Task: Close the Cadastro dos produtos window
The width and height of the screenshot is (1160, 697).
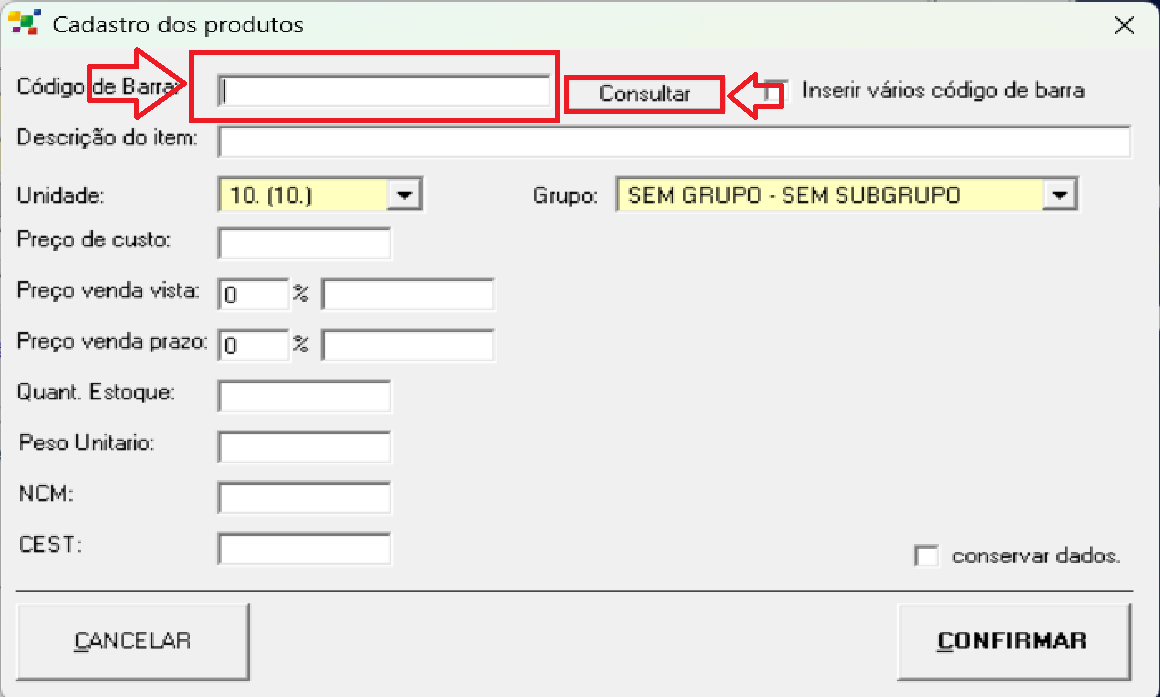Action: point(1124,26)
